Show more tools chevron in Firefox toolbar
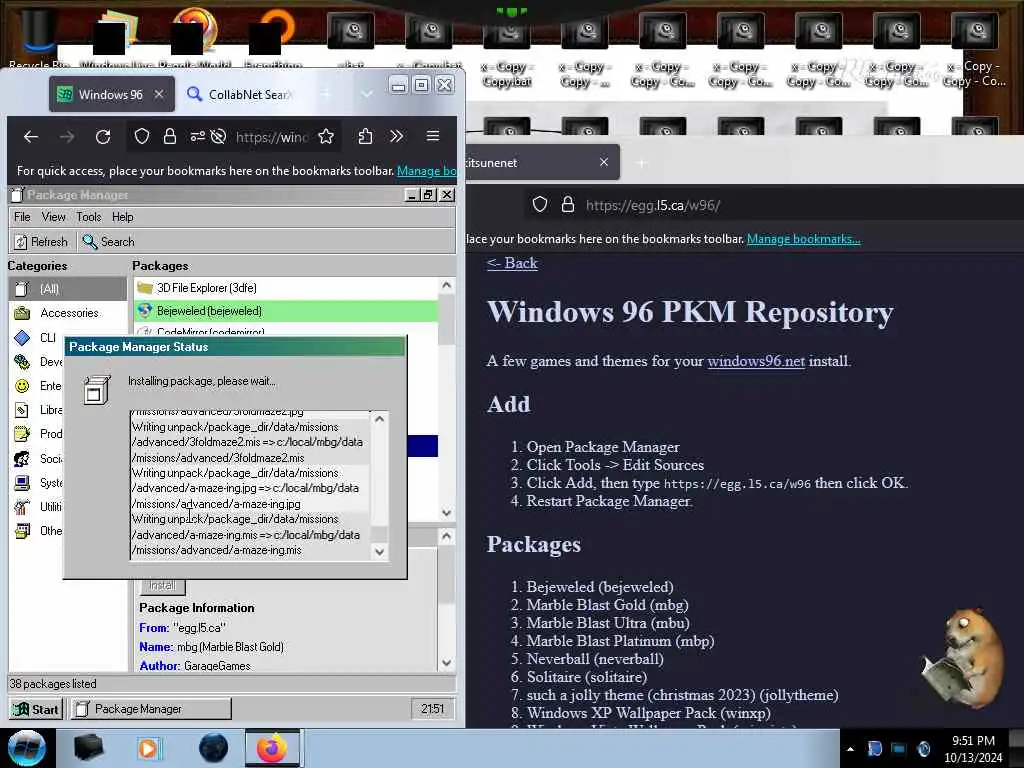The width and height of the screenshot is (1024, 768). click(396, 136)
